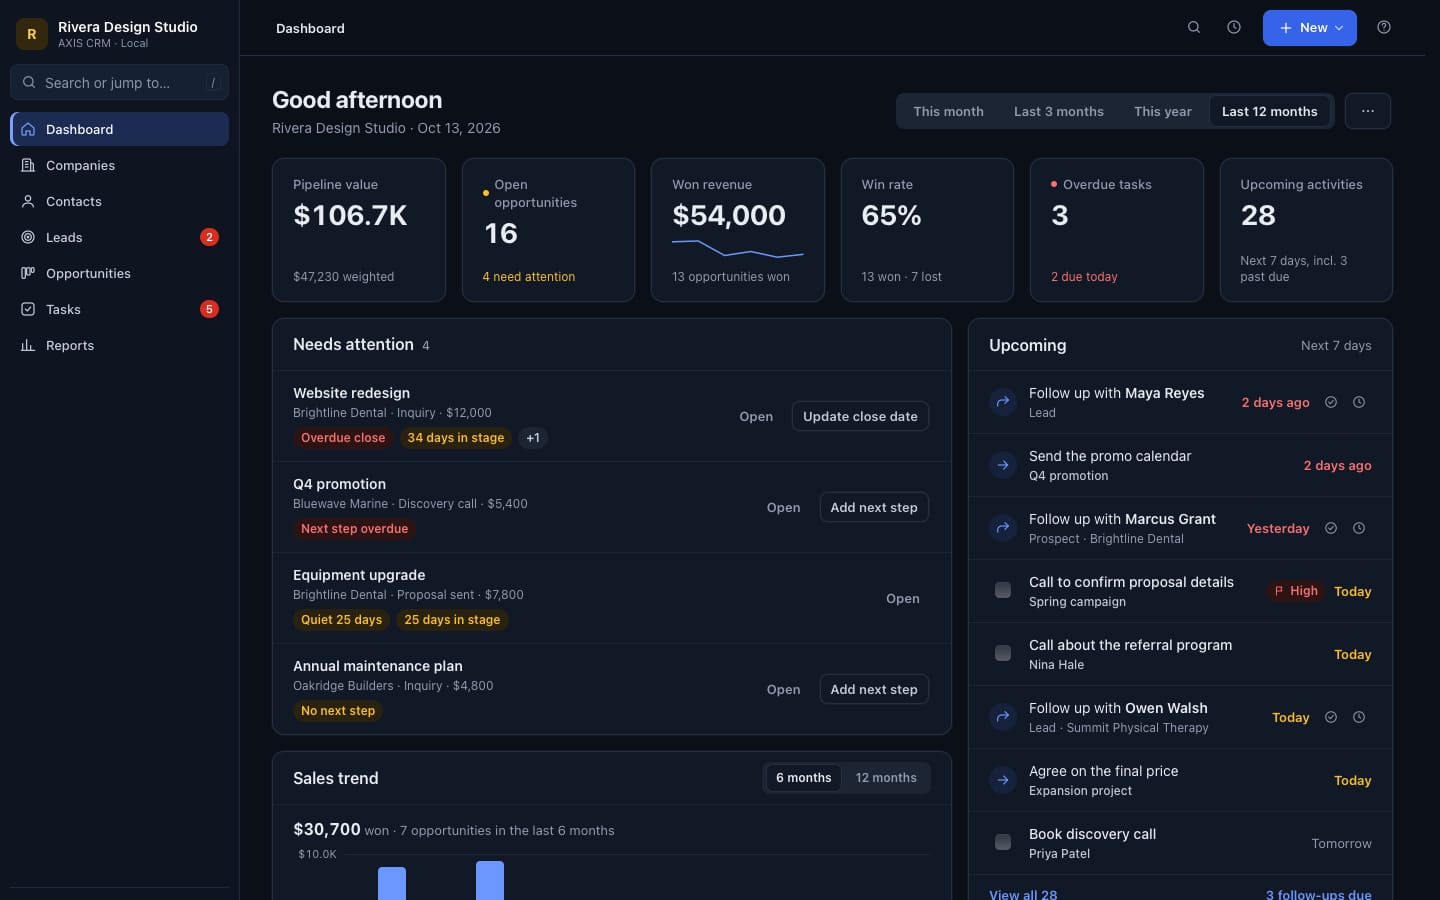Open the Overdue tasks card
Image resolution: width=1440 pixels, height=900 pixels.
(x=1117, y=230)
